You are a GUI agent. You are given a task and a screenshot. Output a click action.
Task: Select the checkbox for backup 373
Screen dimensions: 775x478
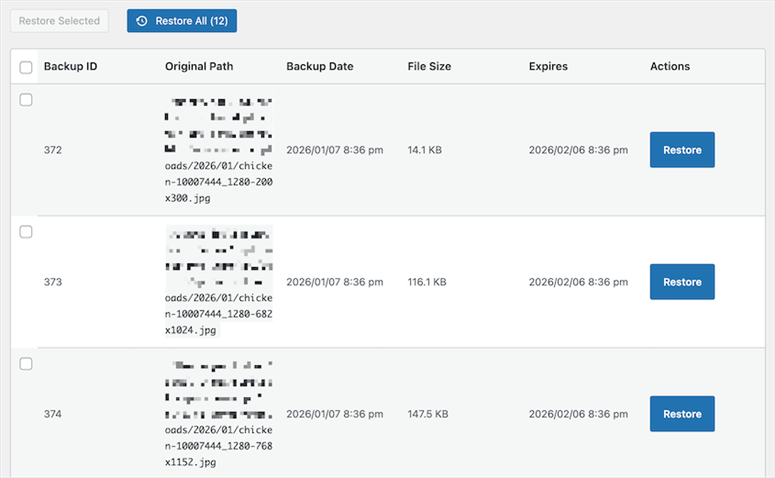click(26, 232)
